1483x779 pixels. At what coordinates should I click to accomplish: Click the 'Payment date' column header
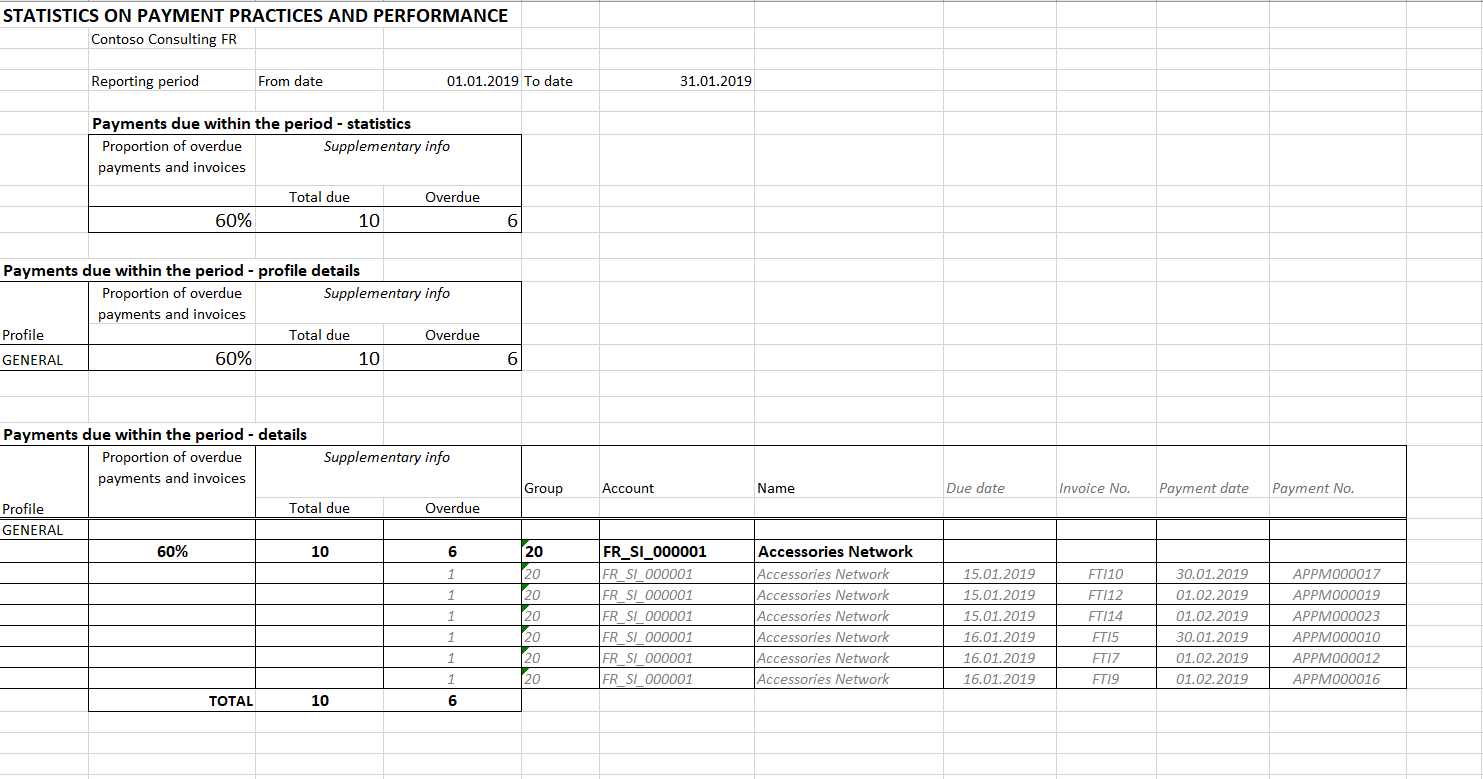point(1204,488)
